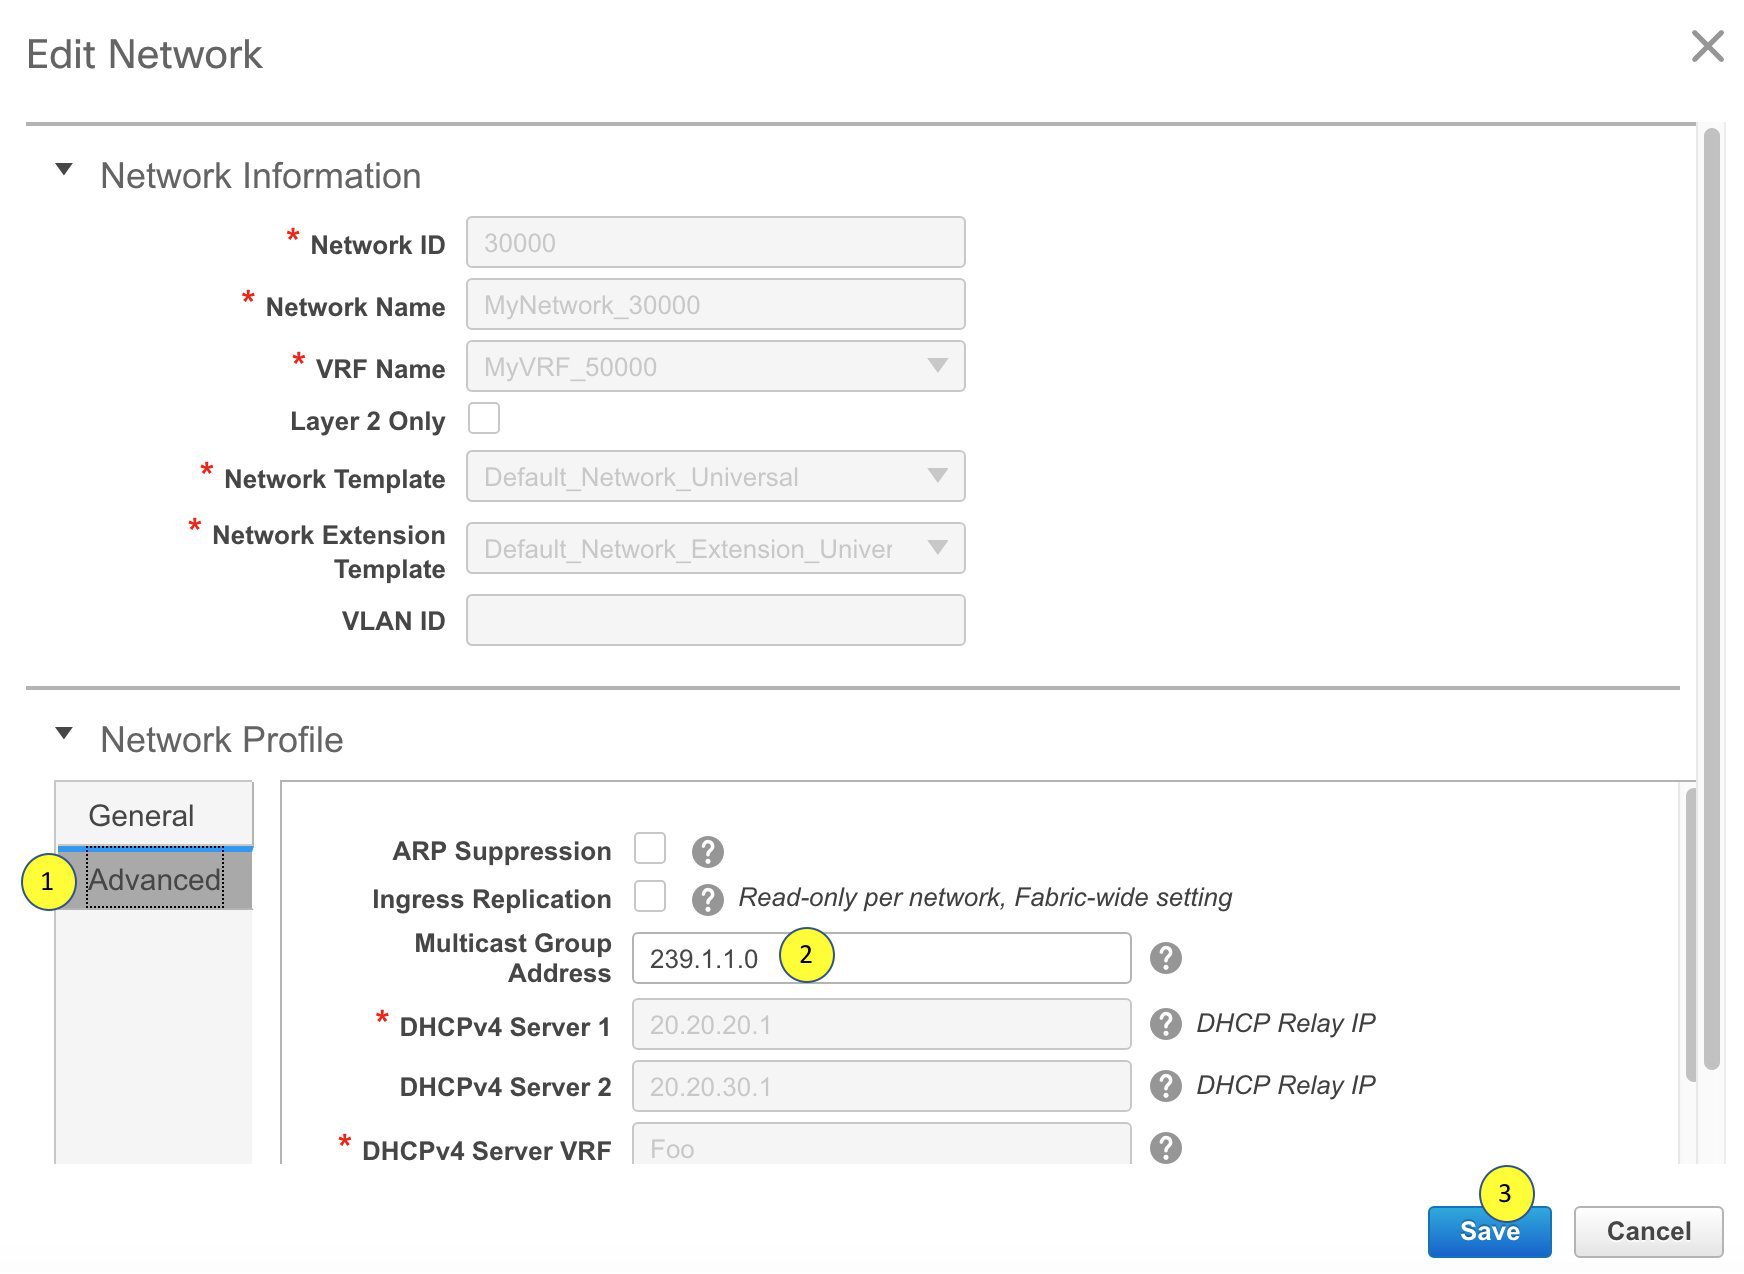
Task: Enable the Layer 2 Only checkbox
Action: [483, 419]
